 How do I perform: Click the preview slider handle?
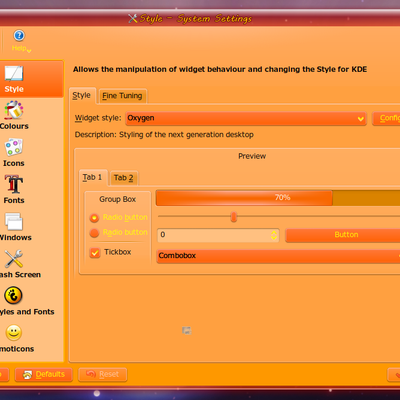click(x=234, y=217)
